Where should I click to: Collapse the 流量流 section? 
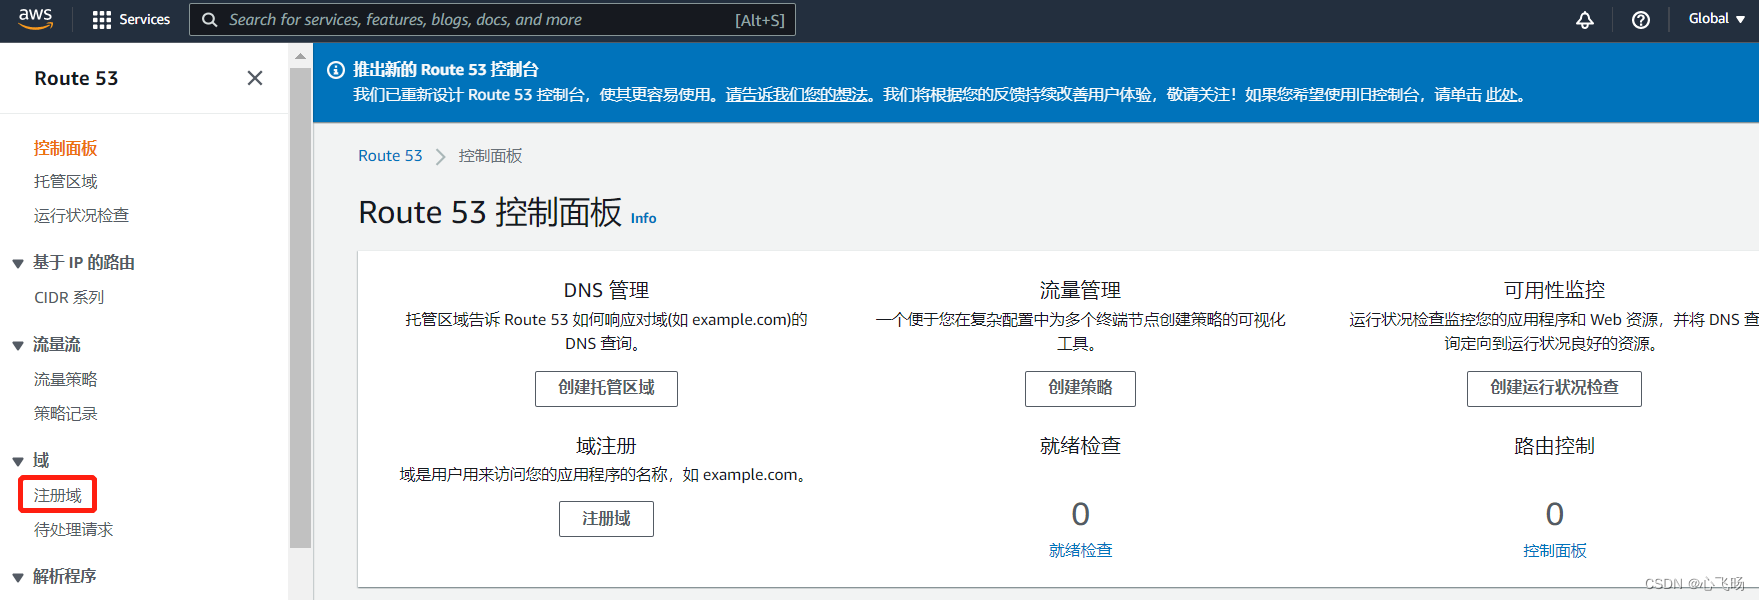click(18, 346)
